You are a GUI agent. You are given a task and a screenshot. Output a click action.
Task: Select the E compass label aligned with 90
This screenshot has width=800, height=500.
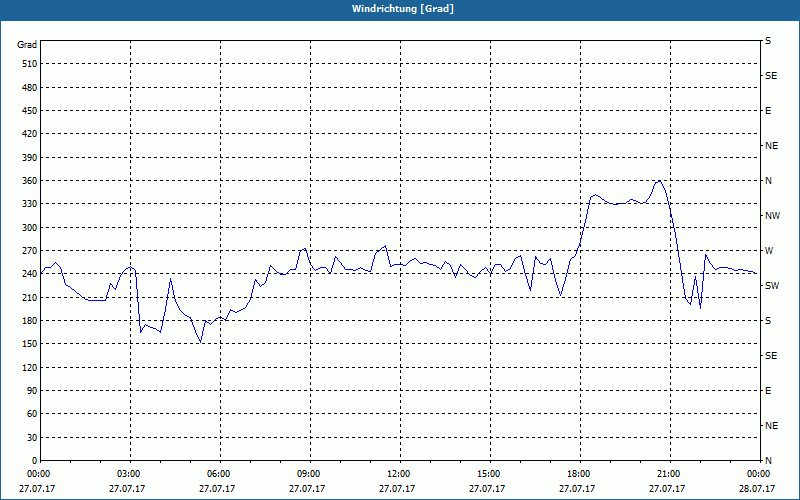768,391
